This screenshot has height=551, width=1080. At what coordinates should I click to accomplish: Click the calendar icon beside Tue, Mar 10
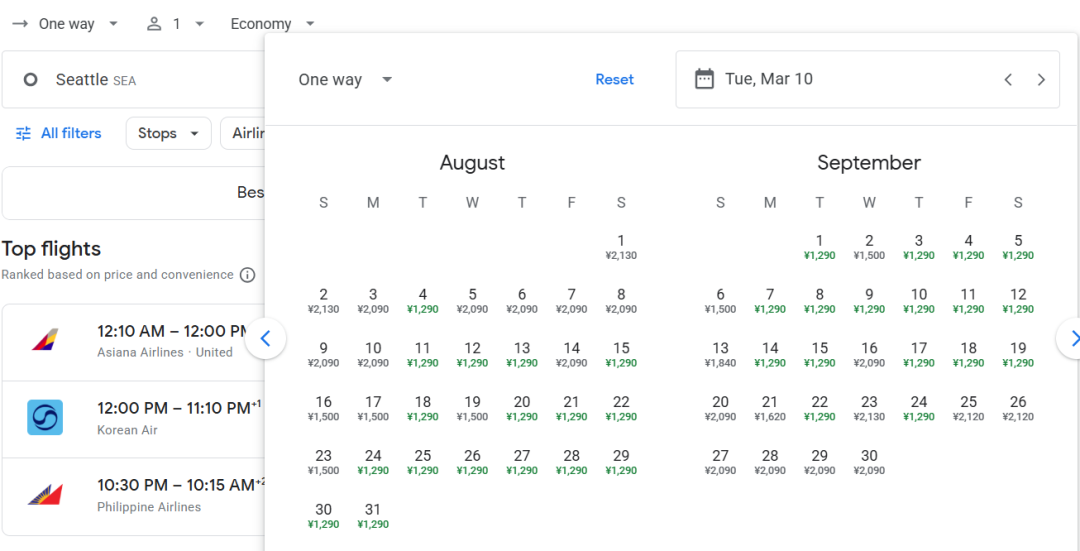pos(704,79)
